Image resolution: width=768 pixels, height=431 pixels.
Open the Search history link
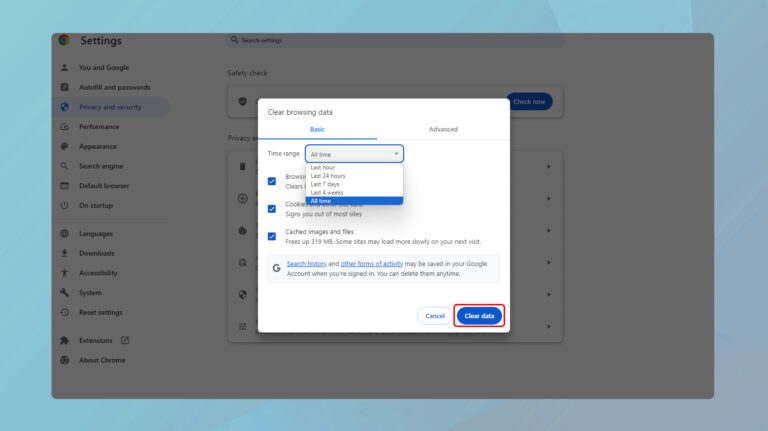tap(306, 263)
